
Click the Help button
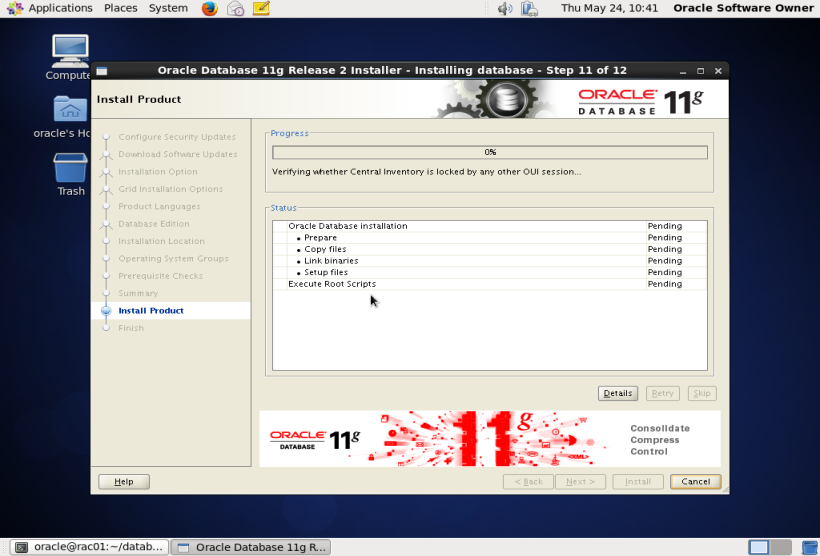click(124, 482)
